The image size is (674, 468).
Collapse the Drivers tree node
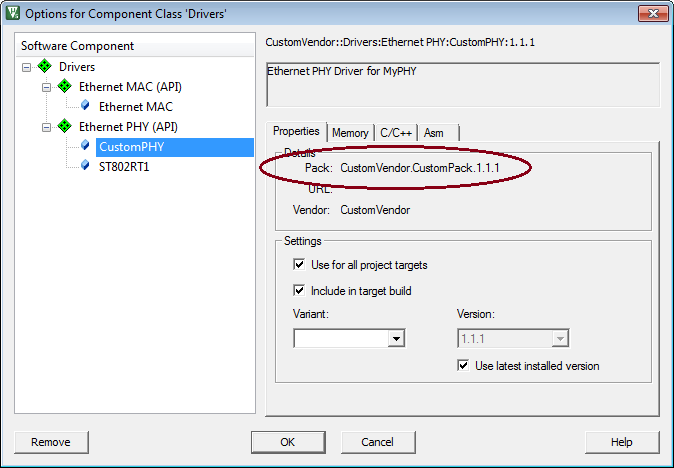[26, 67]
